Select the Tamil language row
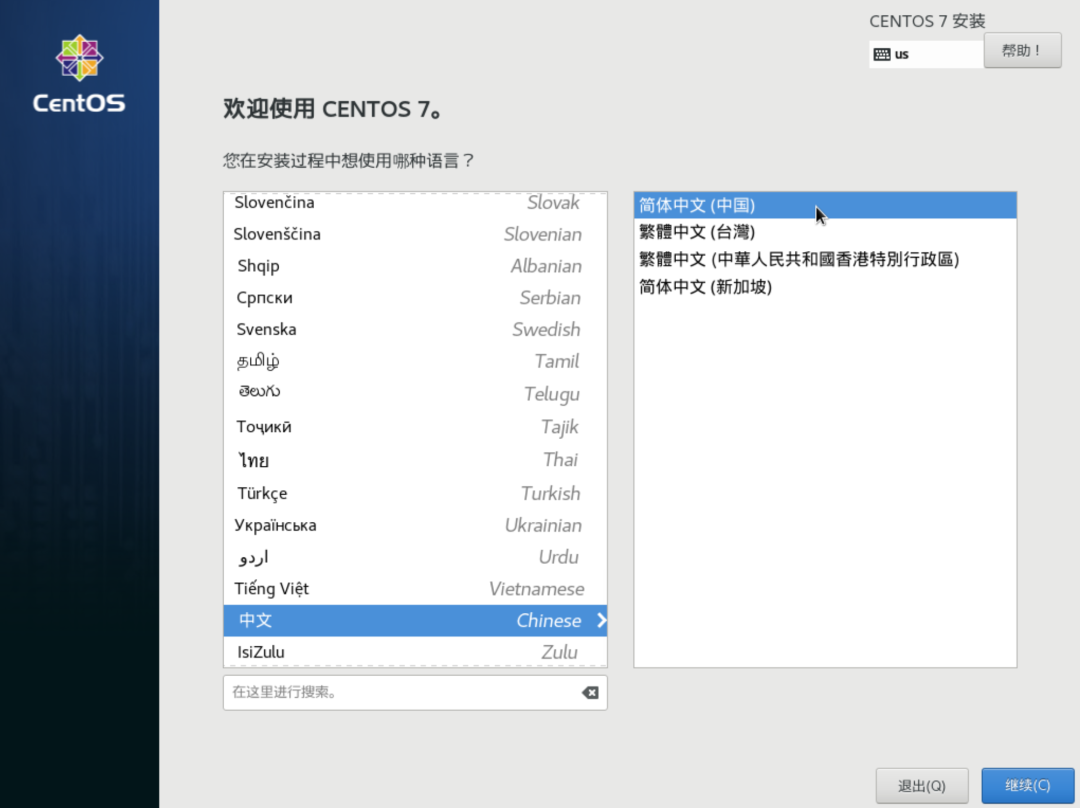1080x808 pixels. (415, 361)
